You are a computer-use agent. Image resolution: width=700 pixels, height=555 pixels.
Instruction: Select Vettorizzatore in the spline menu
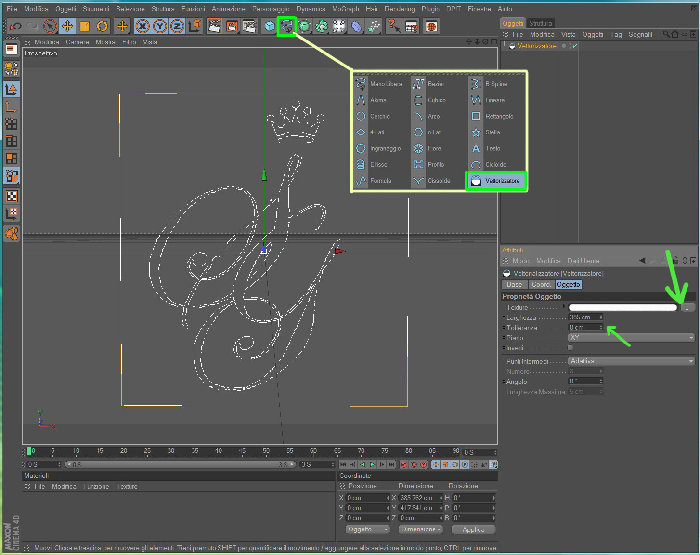496,181
